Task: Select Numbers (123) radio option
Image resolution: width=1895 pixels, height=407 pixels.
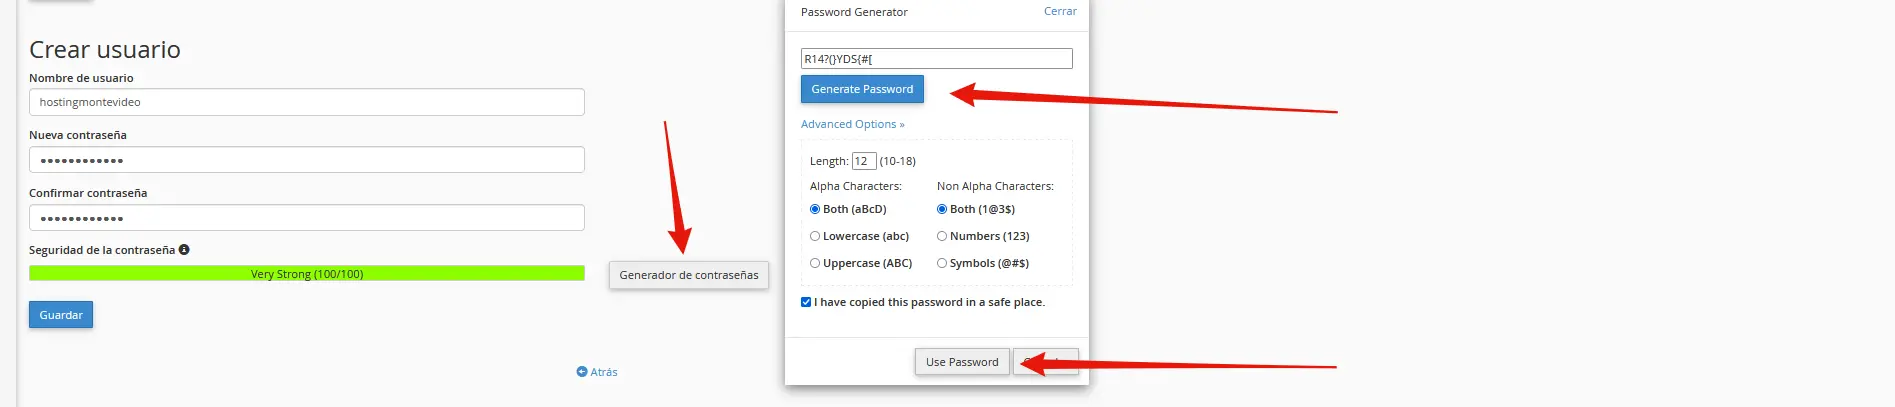Action: (942, 236)
